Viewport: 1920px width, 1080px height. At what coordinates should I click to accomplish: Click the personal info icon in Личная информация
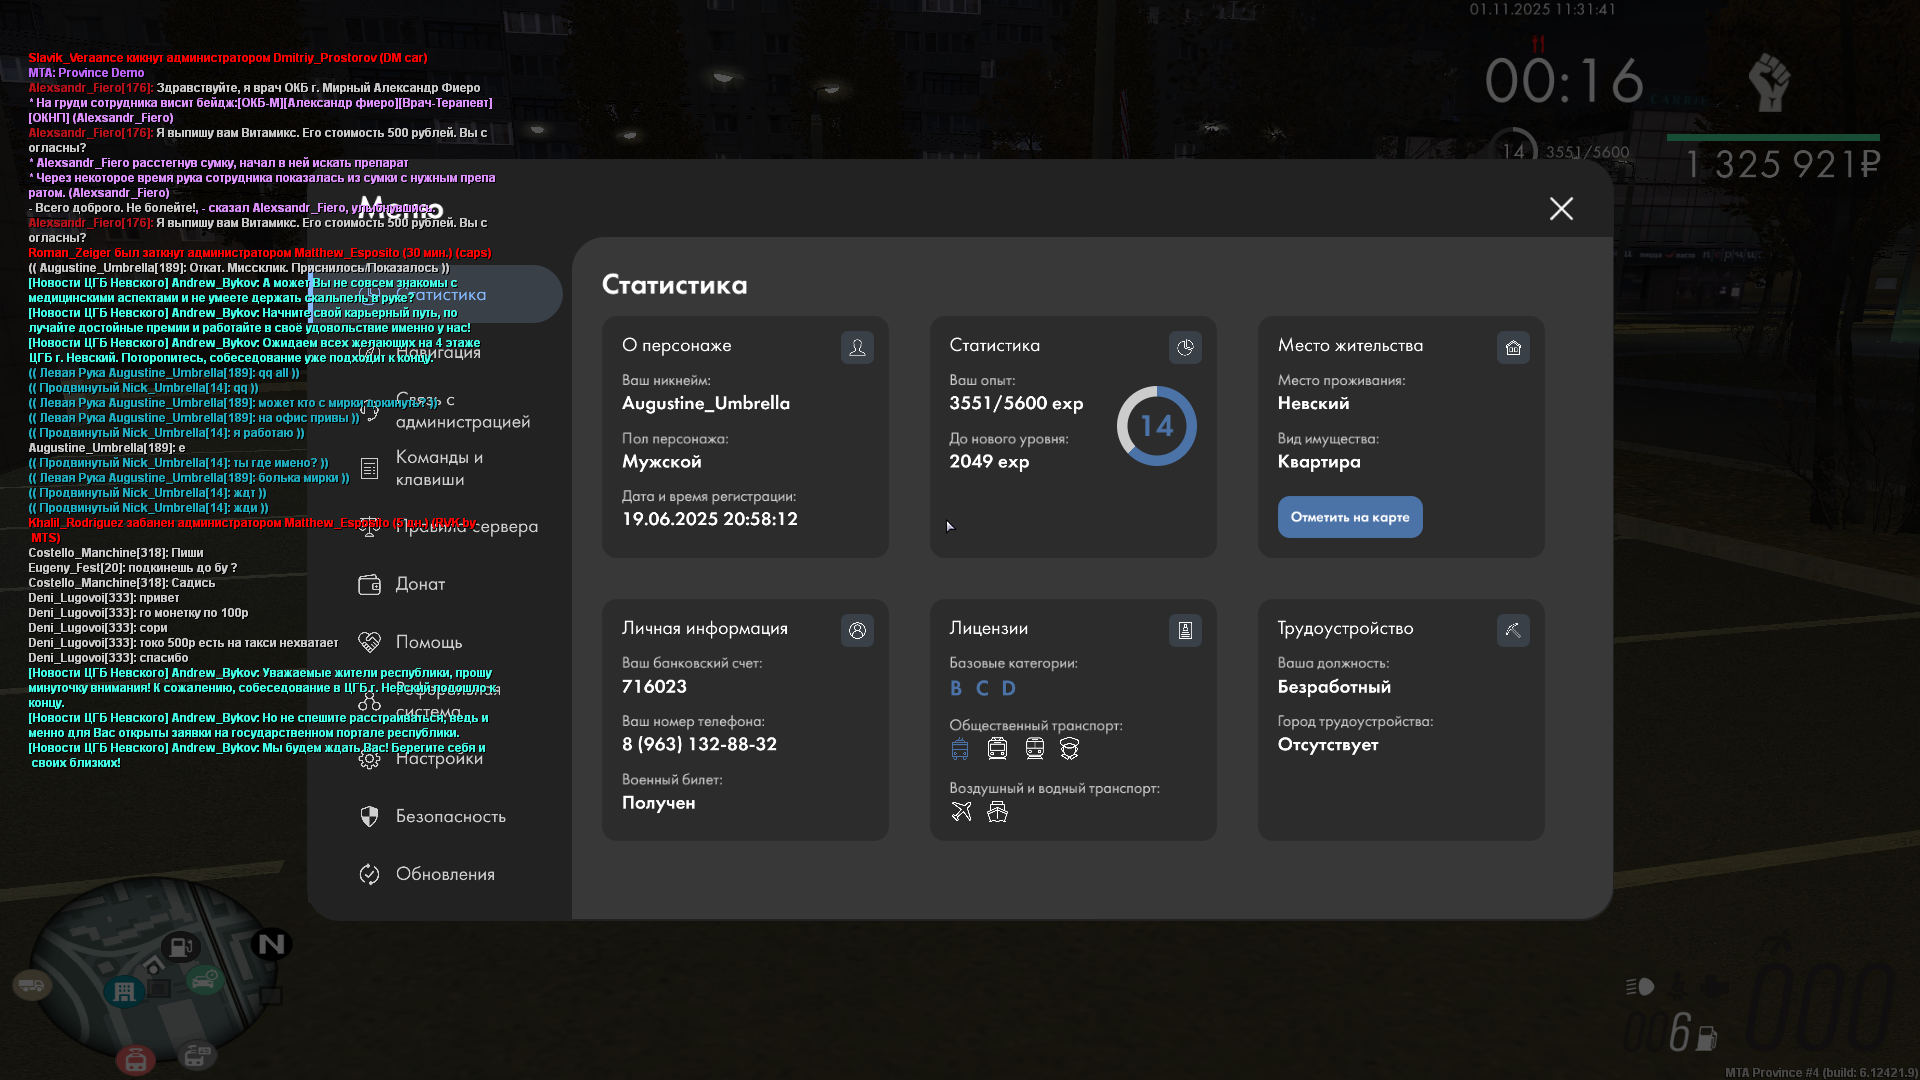857,630
